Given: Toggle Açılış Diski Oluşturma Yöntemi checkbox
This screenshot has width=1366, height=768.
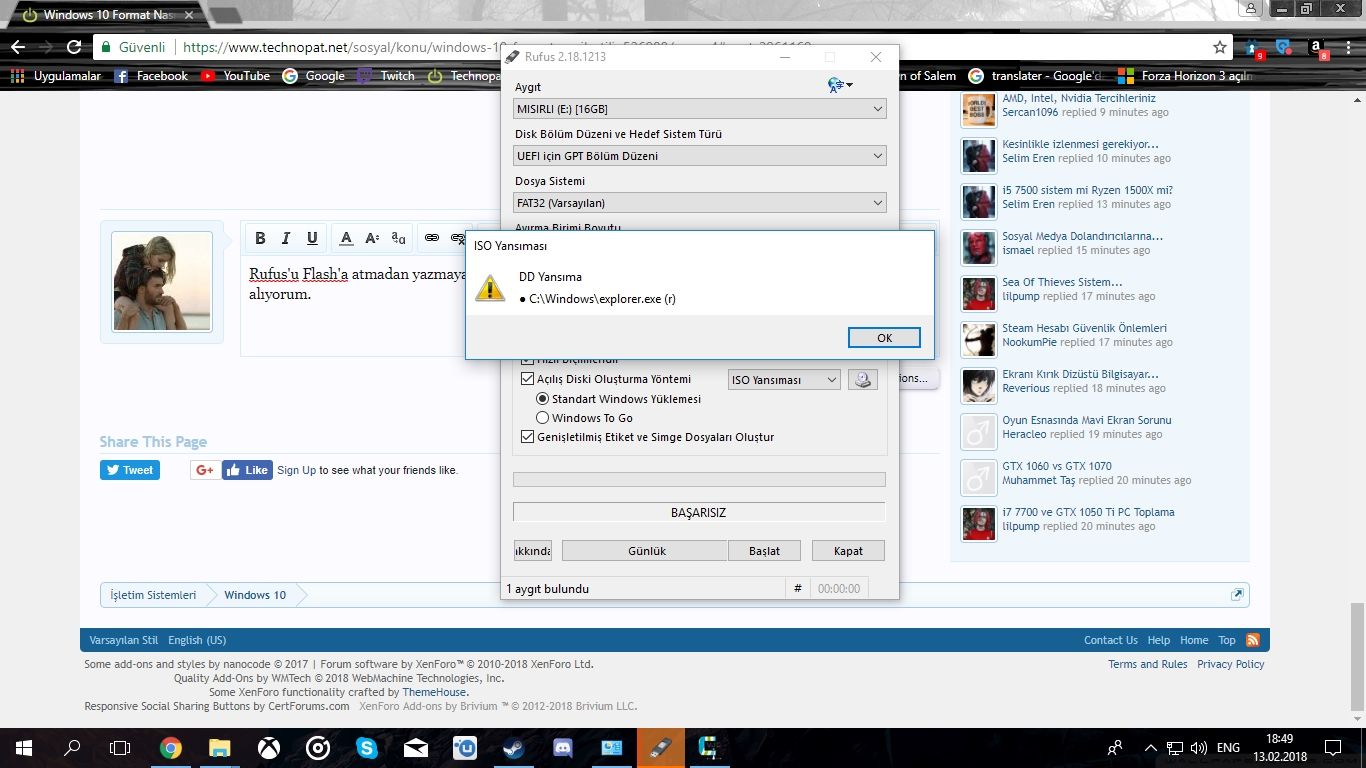Looking at the screenshot, I should click(528, 379).
